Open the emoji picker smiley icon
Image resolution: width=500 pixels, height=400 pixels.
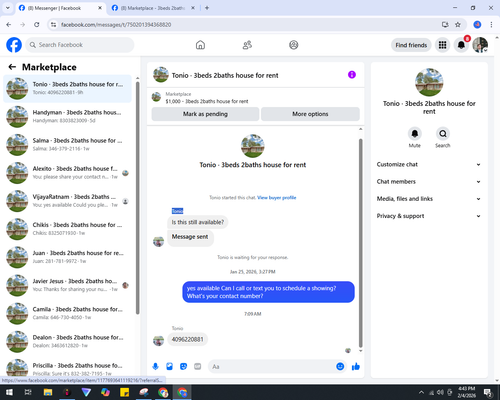tap(340, 367)
